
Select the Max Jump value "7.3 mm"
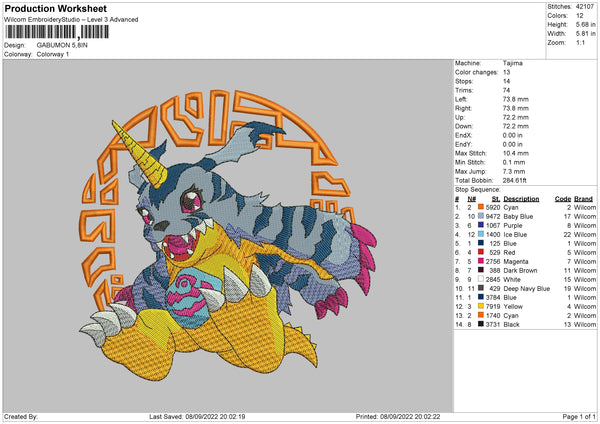pos(514,171)
